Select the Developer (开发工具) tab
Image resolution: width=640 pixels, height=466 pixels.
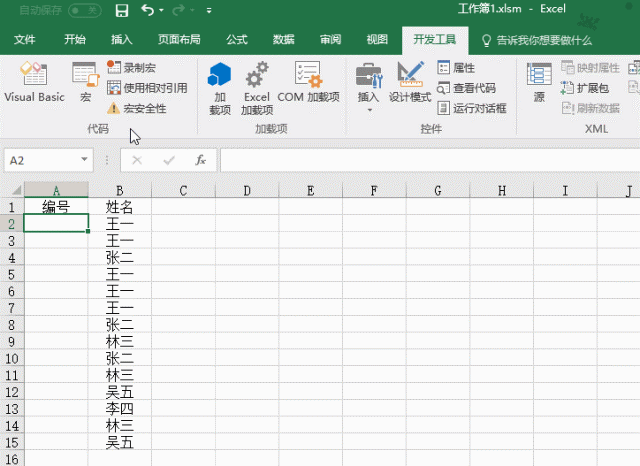(435, 40)
